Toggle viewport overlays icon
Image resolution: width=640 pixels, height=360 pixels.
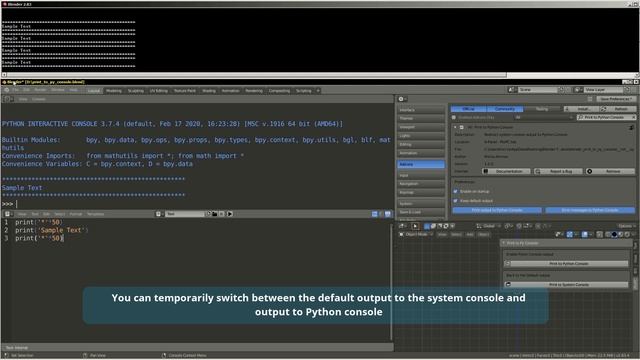tap(585, 234)
